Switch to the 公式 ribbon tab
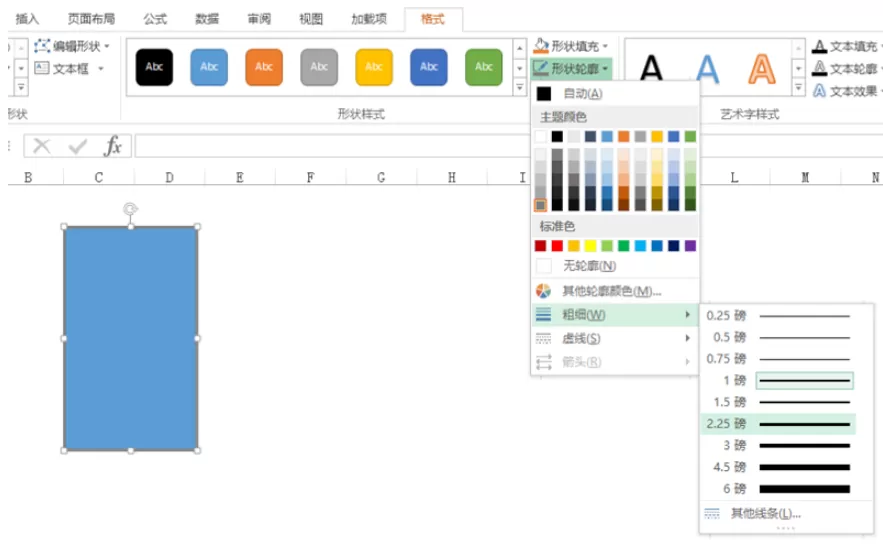 click(x=155, y=19)
